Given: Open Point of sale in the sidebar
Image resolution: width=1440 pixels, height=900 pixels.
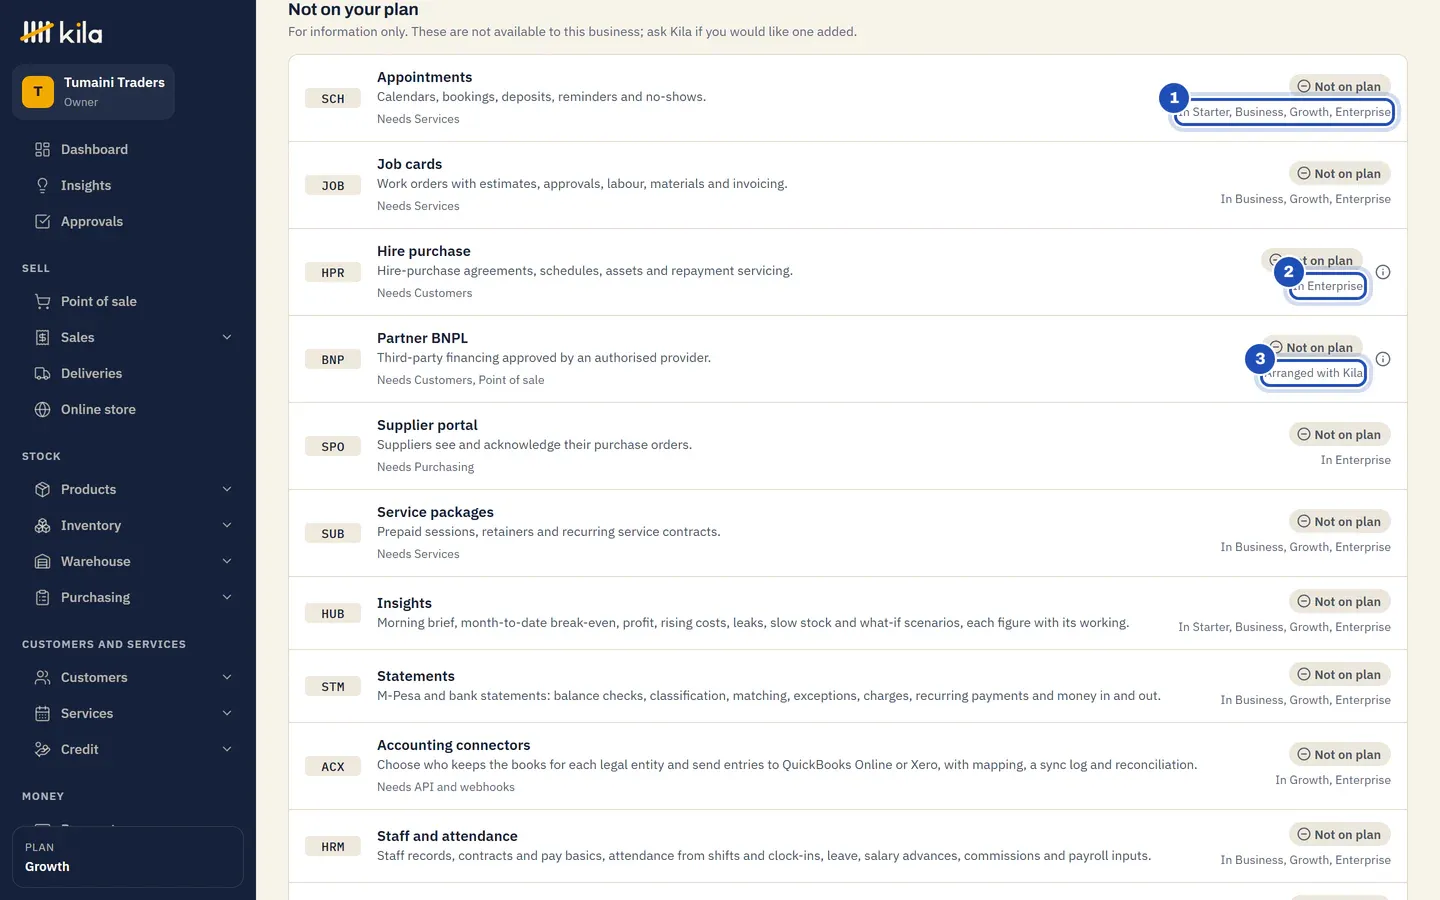Looking at the screenshot, I should [x=128, y=302].
